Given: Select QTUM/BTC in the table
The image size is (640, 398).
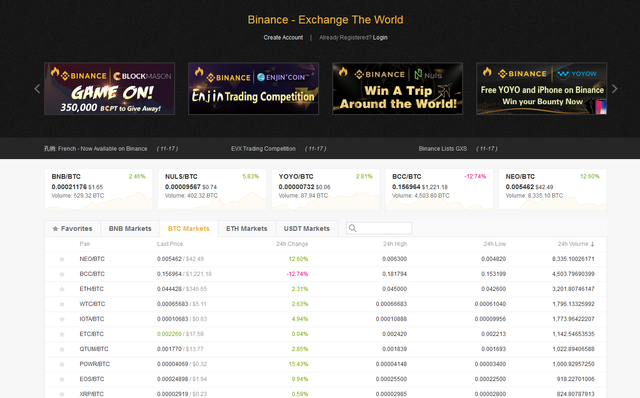Looking at the screenshot, I should pyautogui.click(x=94, y=349).
